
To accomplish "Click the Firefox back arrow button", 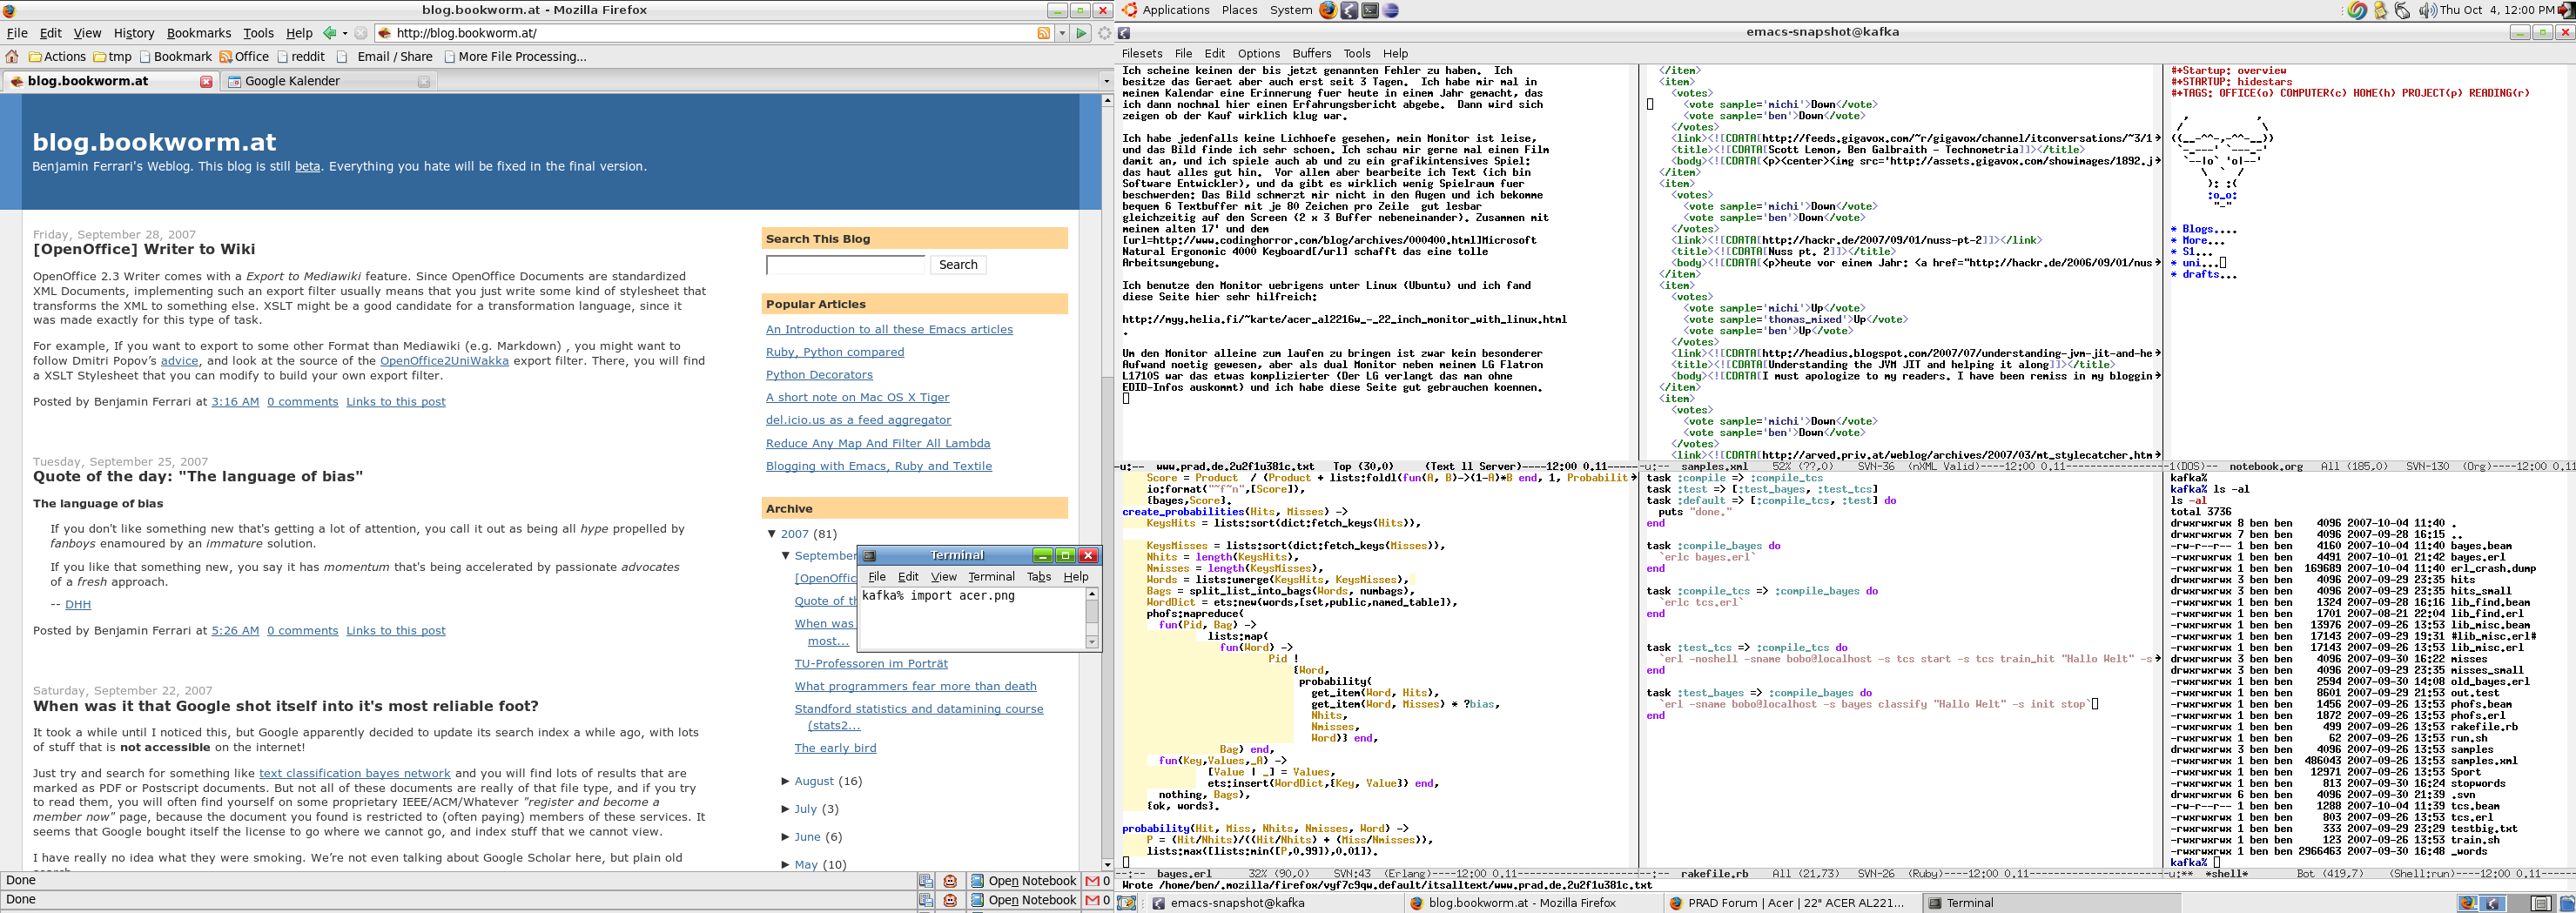I will (329, 33).
